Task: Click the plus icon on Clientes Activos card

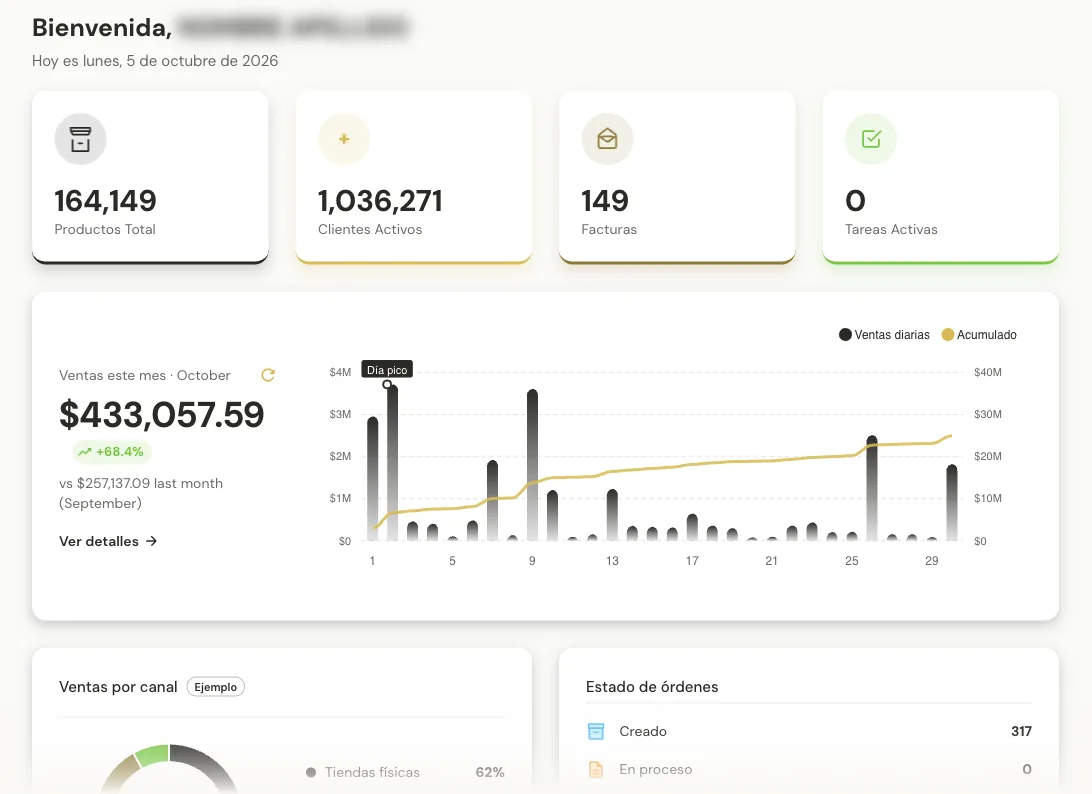Action: coord(344,139)
